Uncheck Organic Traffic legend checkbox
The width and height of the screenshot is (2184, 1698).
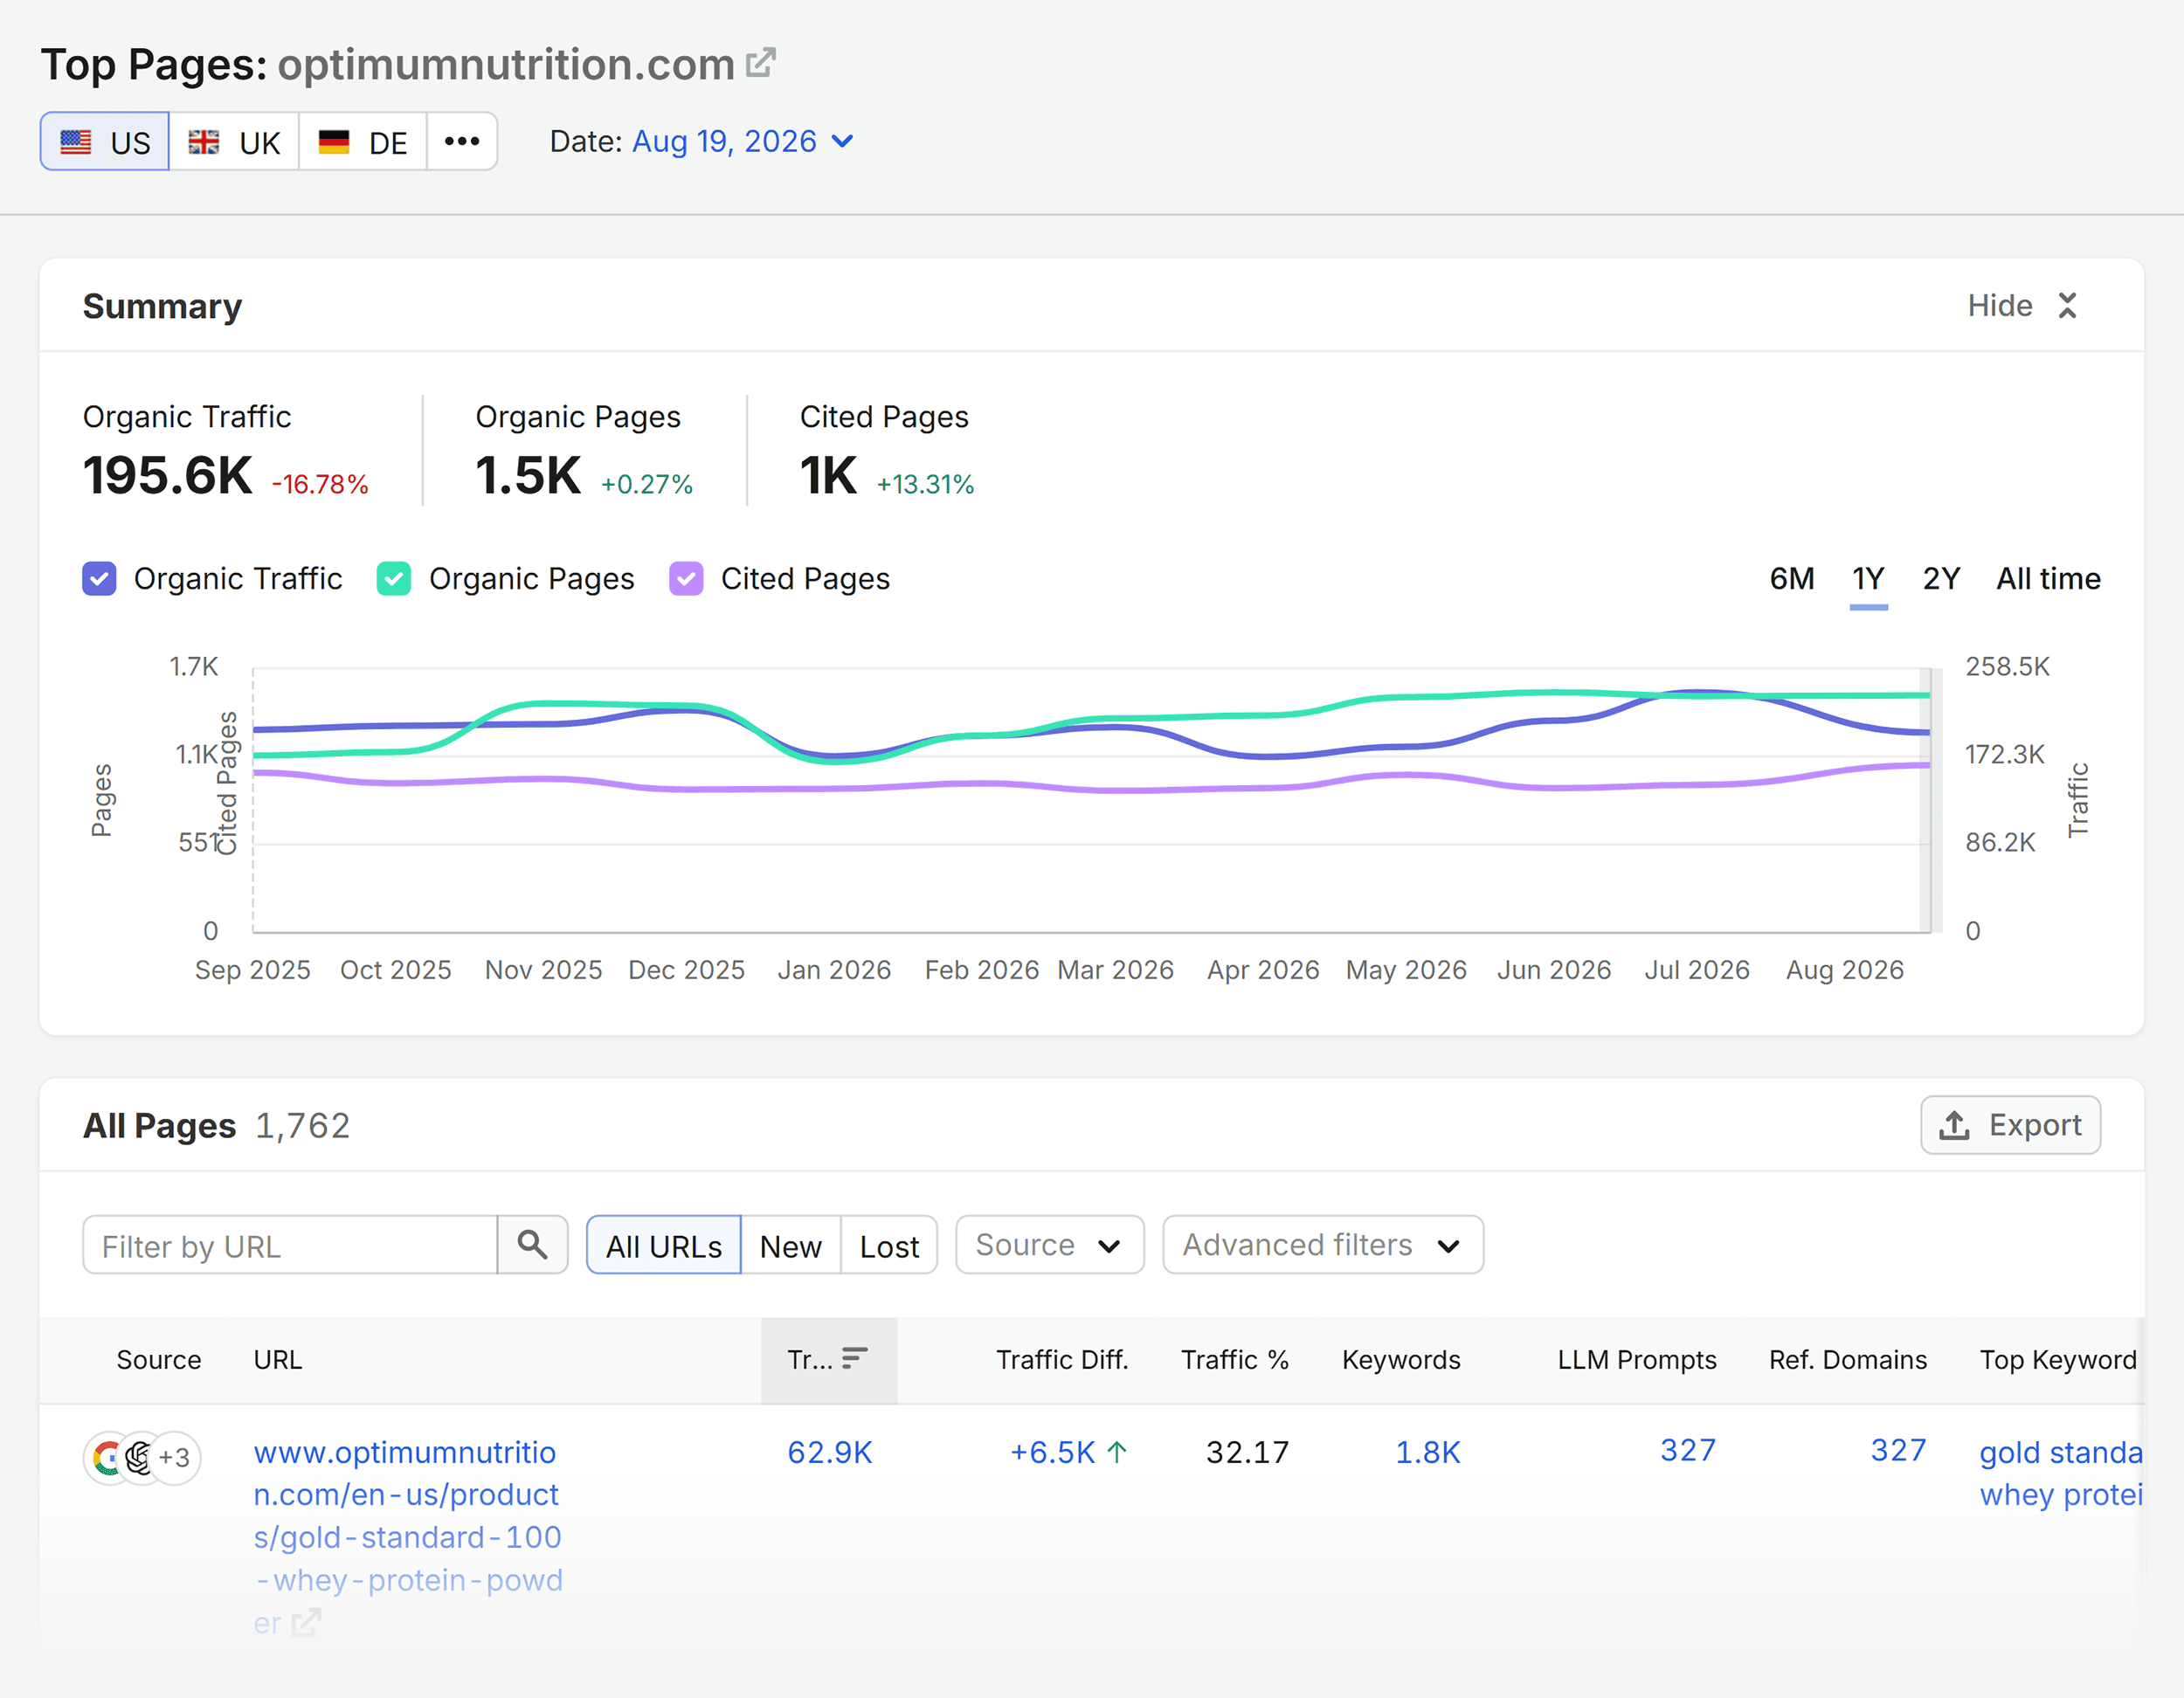point(99,579)
